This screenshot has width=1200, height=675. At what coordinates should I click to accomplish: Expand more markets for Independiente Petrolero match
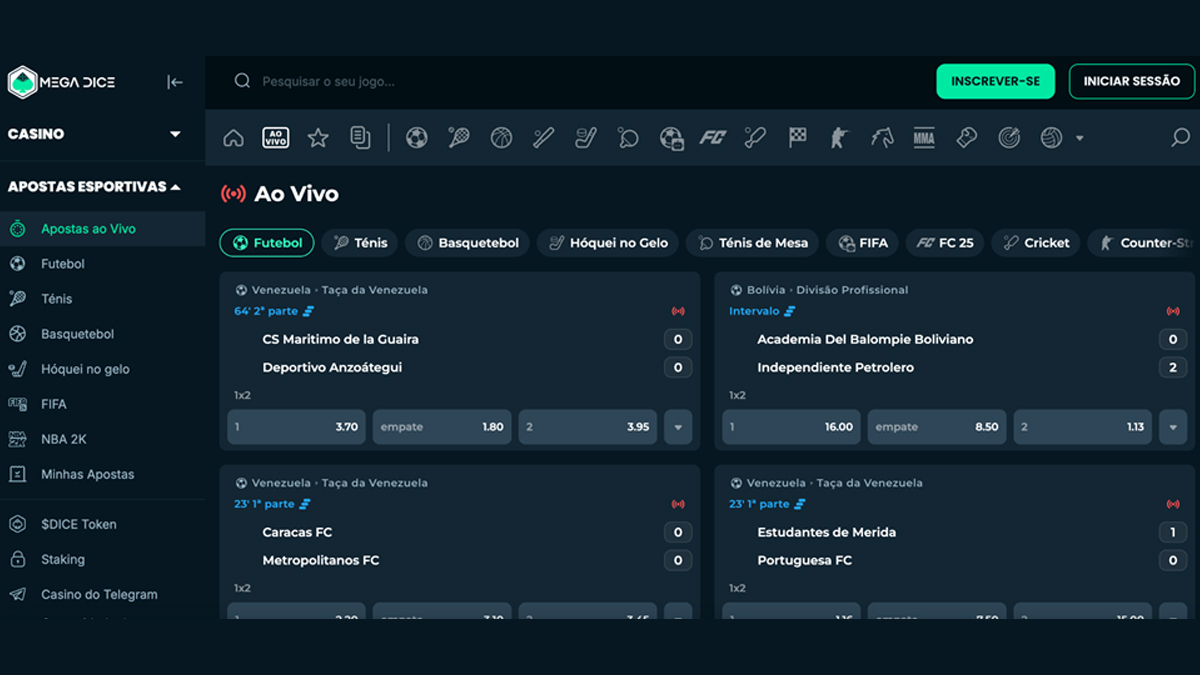1173,427
